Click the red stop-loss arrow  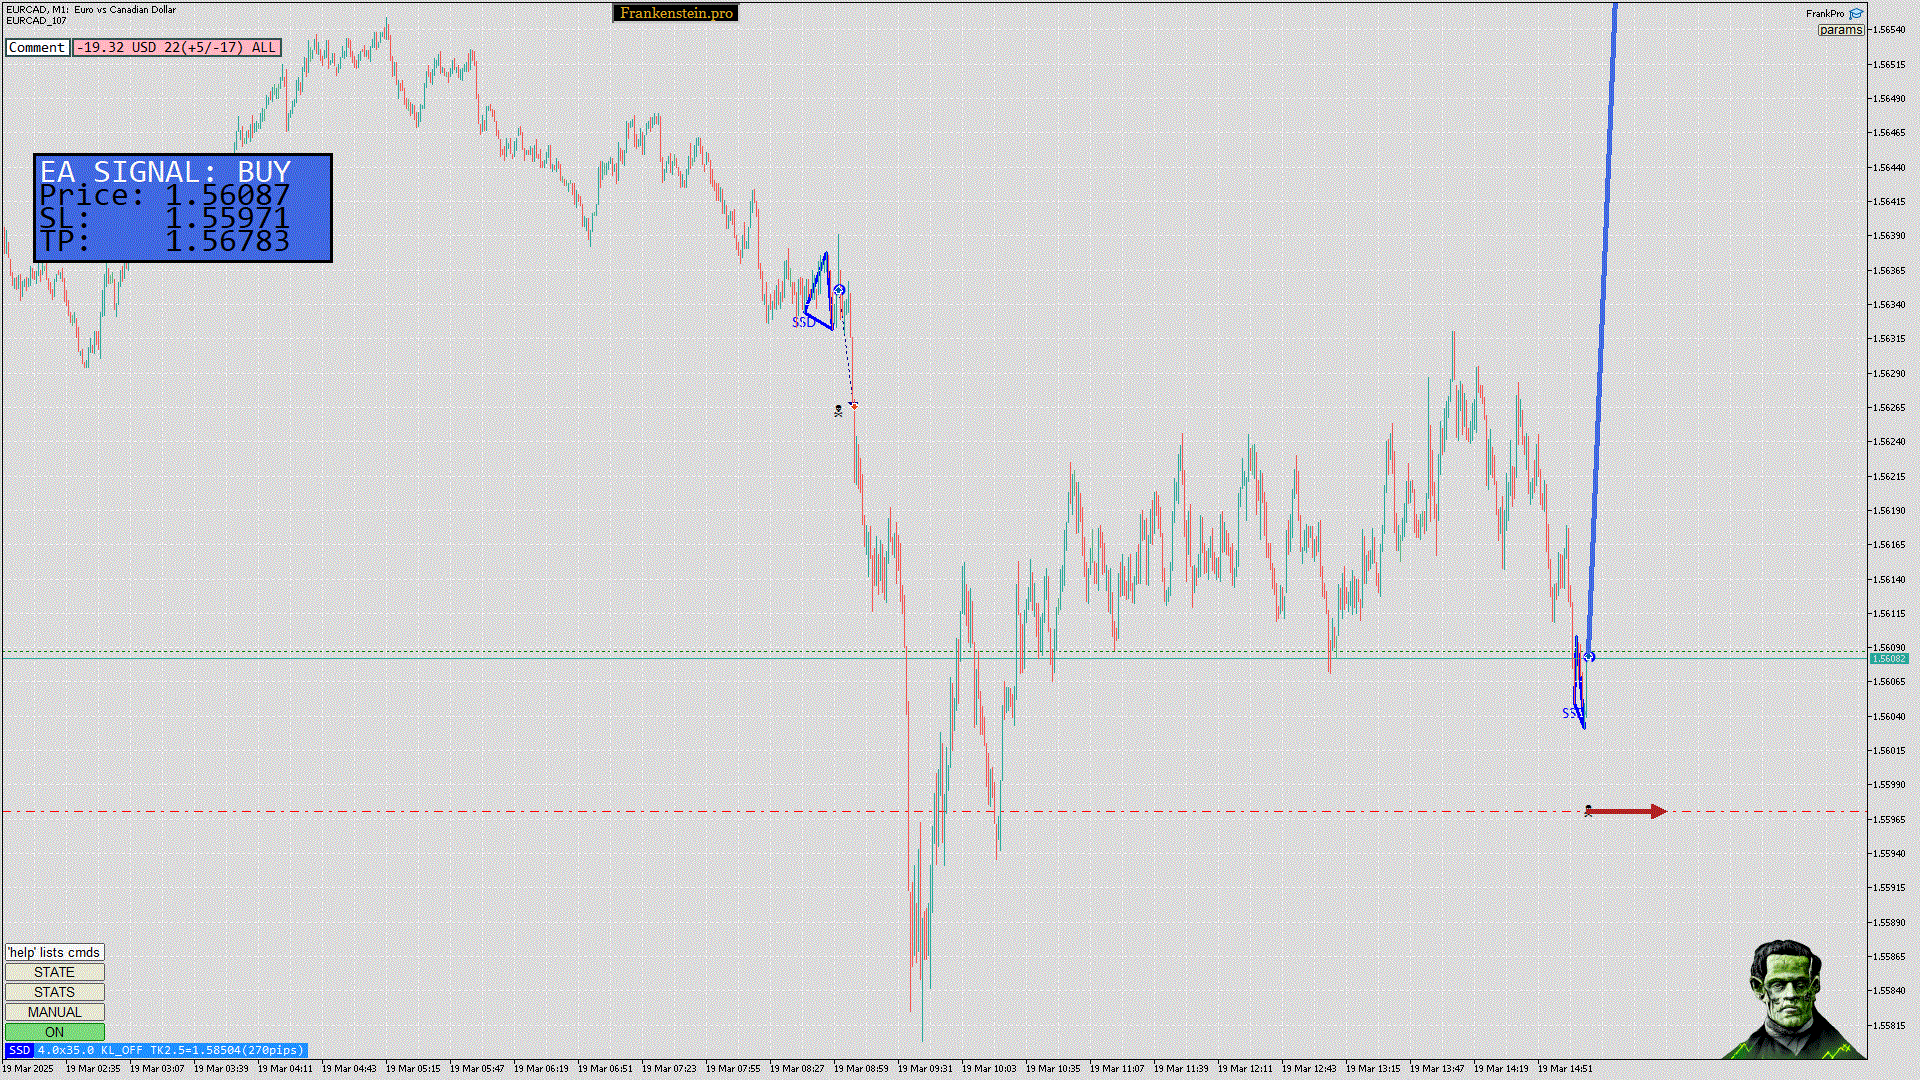click(x=1628, y=811)
